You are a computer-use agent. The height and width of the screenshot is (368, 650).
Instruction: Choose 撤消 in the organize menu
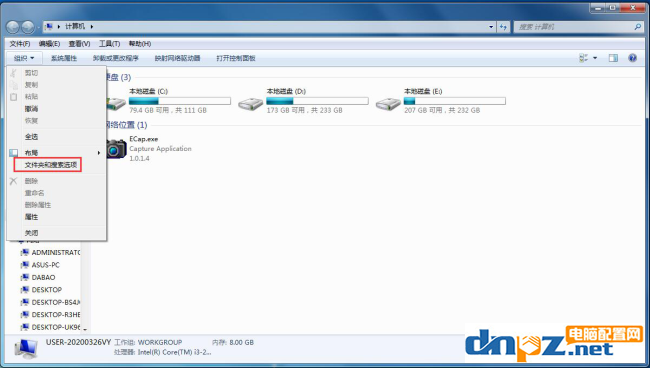pos(31,109)
